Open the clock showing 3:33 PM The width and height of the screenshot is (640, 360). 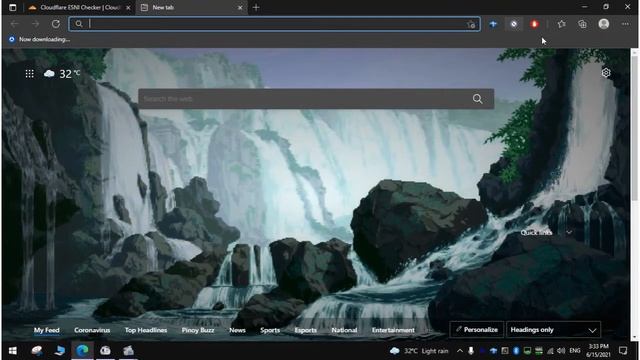598,351
